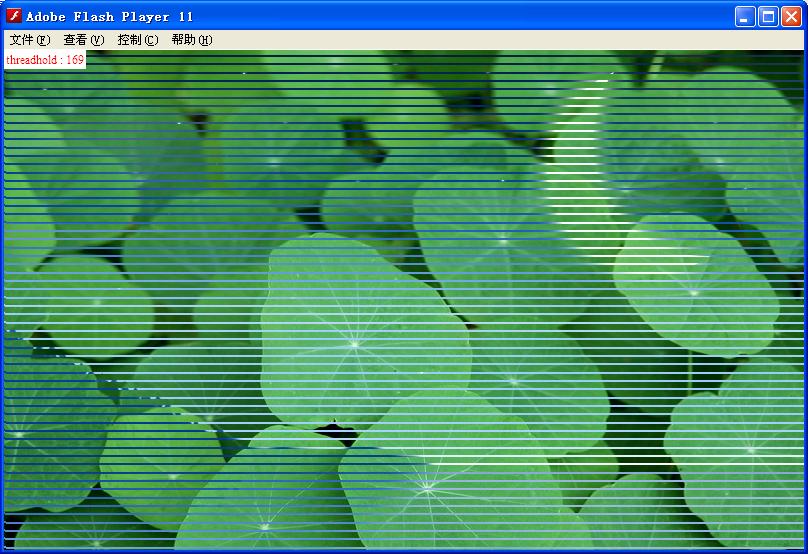Click the 'Adobe Flash Player 11' window title
This screenshot has height=554, width=808.
pos(109,16)
